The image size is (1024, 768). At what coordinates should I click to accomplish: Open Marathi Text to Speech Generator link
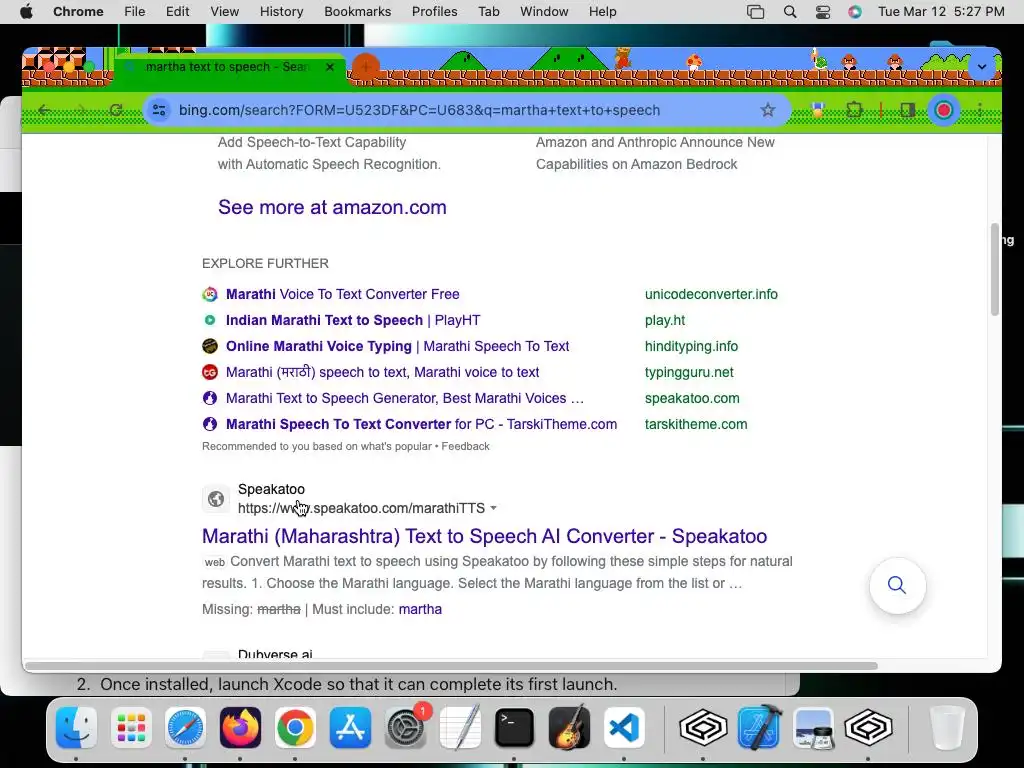[x=405, y=398]
